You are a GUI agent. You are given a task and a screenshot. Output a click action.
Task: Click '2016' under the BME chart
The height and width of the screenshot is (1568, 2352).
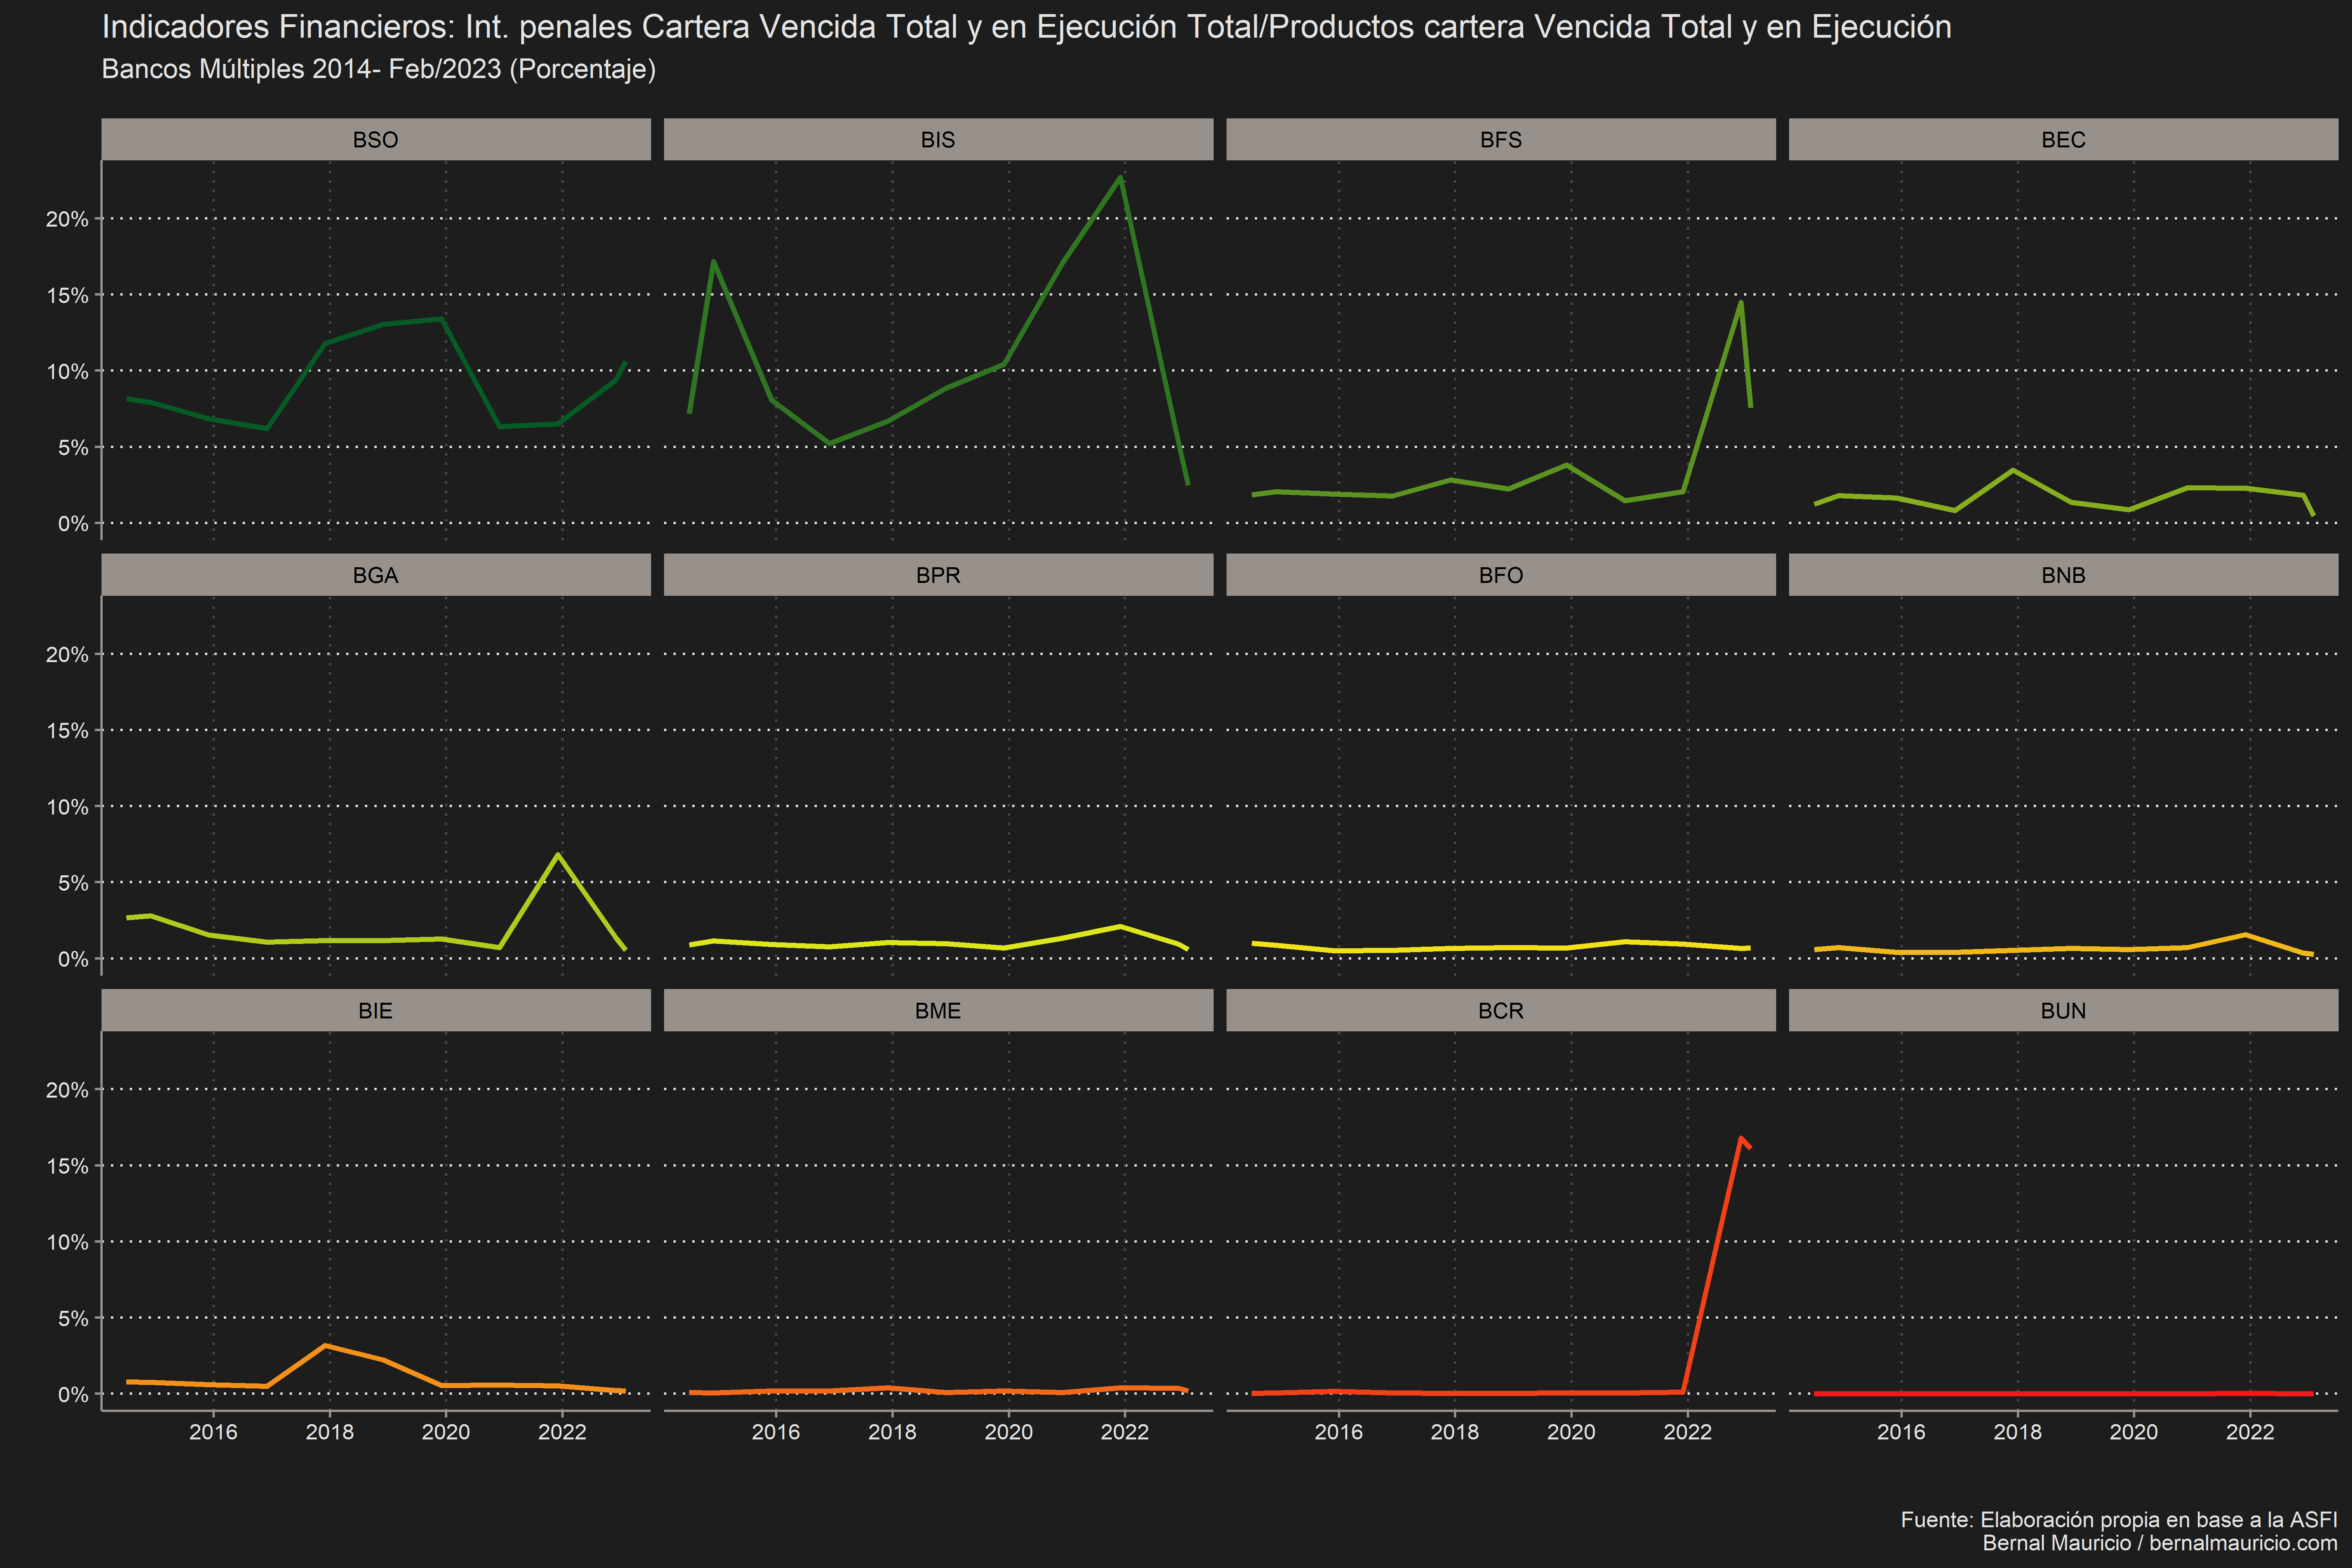pos(776,1432)
